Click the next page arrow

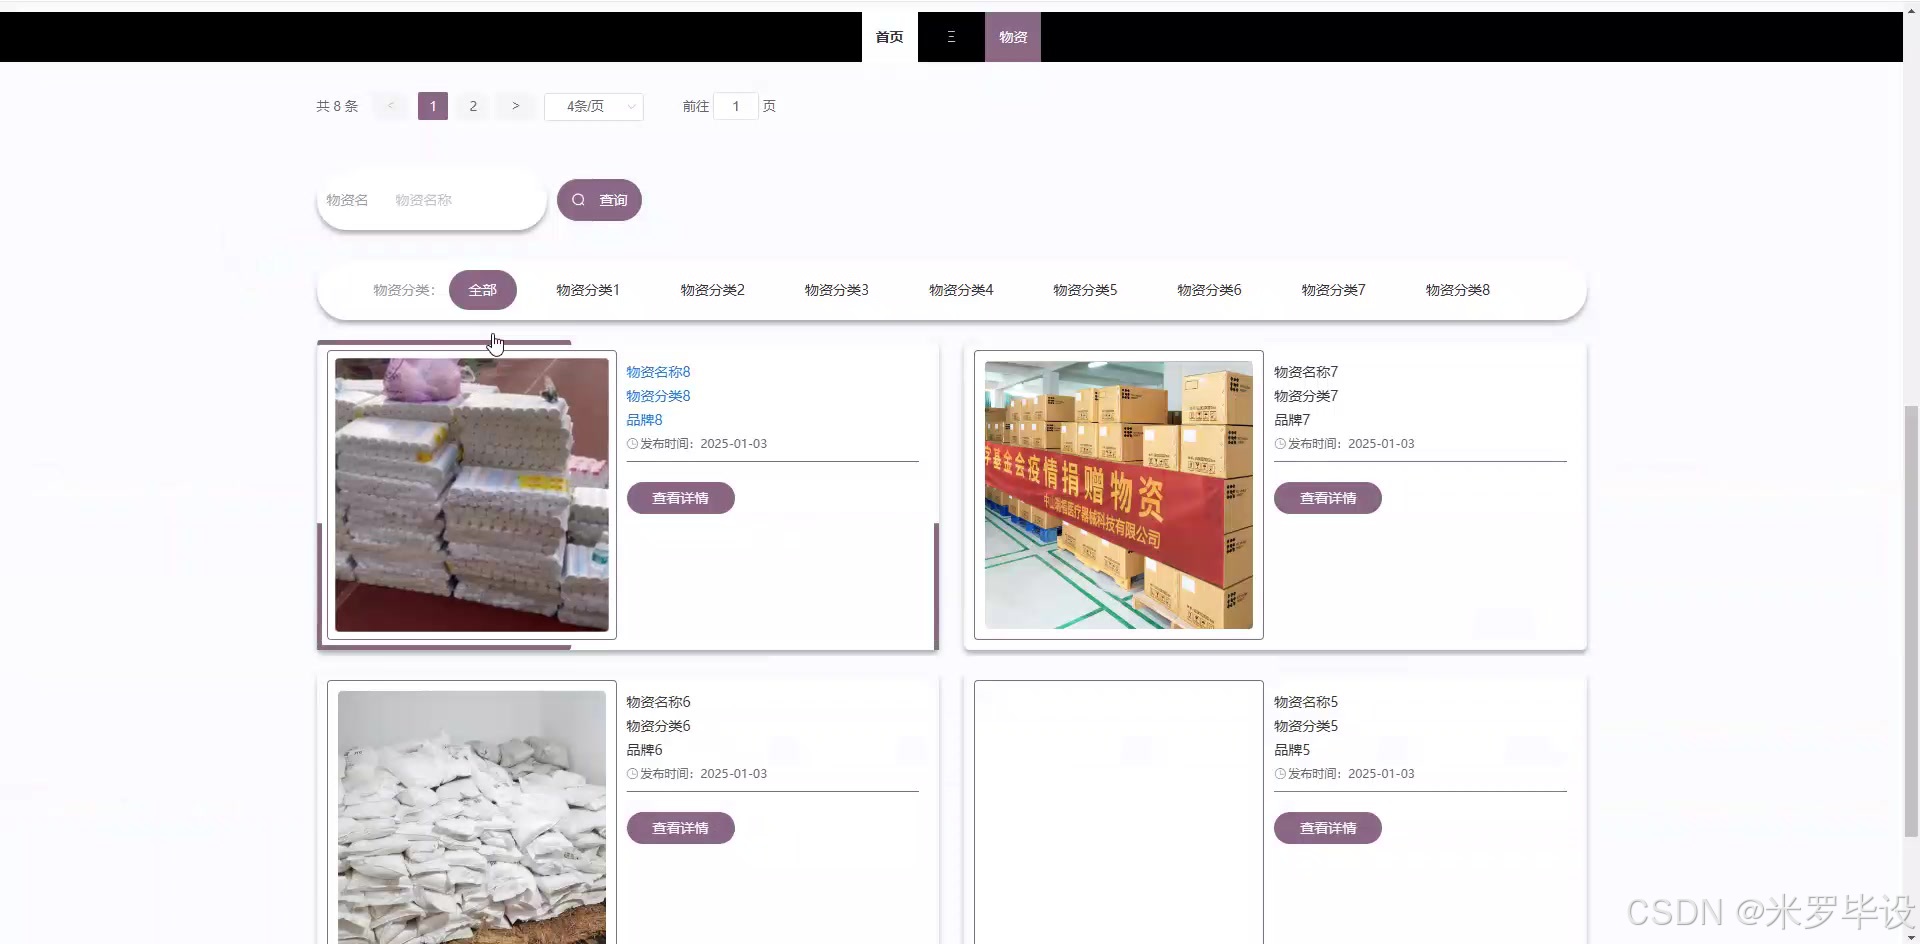coord(515,106)
